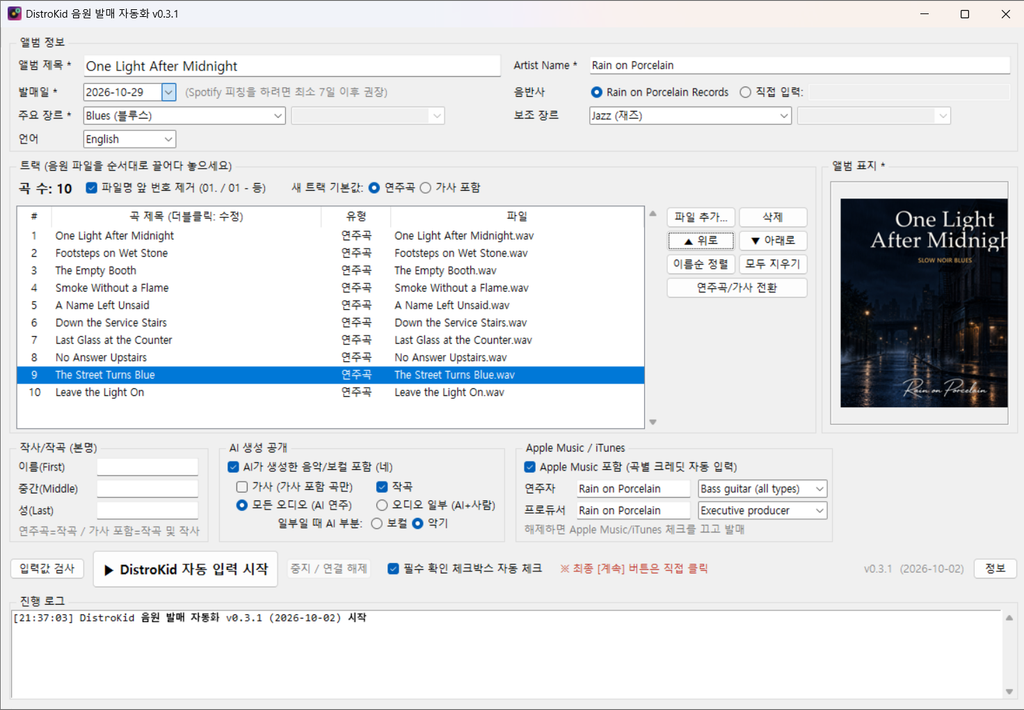1024x710 pixels.
Task: Select the 직접 입력 label radio
Action: click(745, 92)
